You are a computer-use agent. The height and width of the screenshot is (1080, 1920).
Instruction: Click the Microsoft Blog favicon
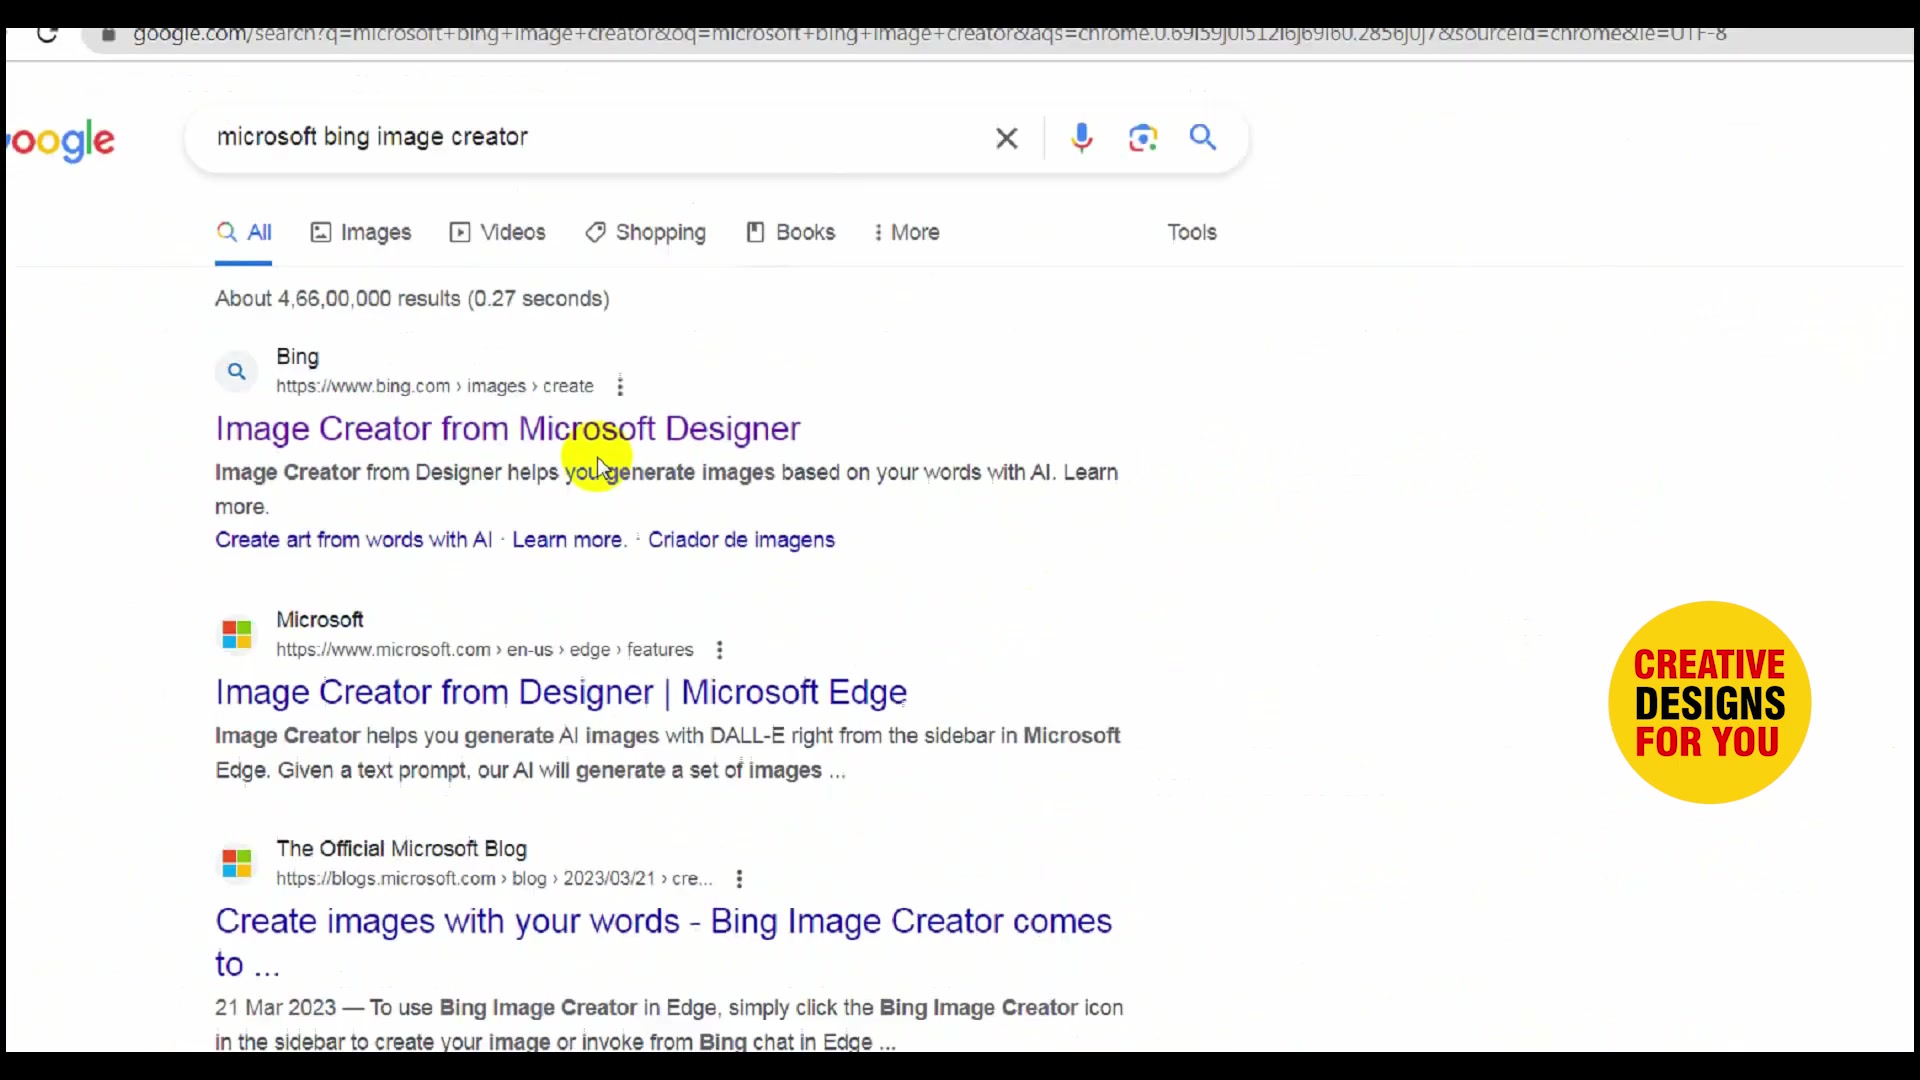[236, 862]
